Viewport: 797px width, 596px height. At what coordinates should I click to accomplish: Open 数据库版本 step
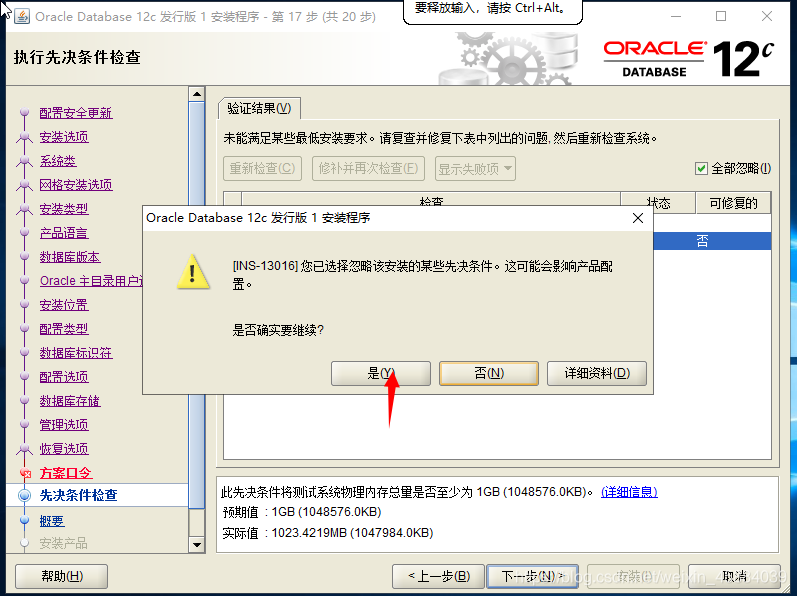tap(70, 257)
